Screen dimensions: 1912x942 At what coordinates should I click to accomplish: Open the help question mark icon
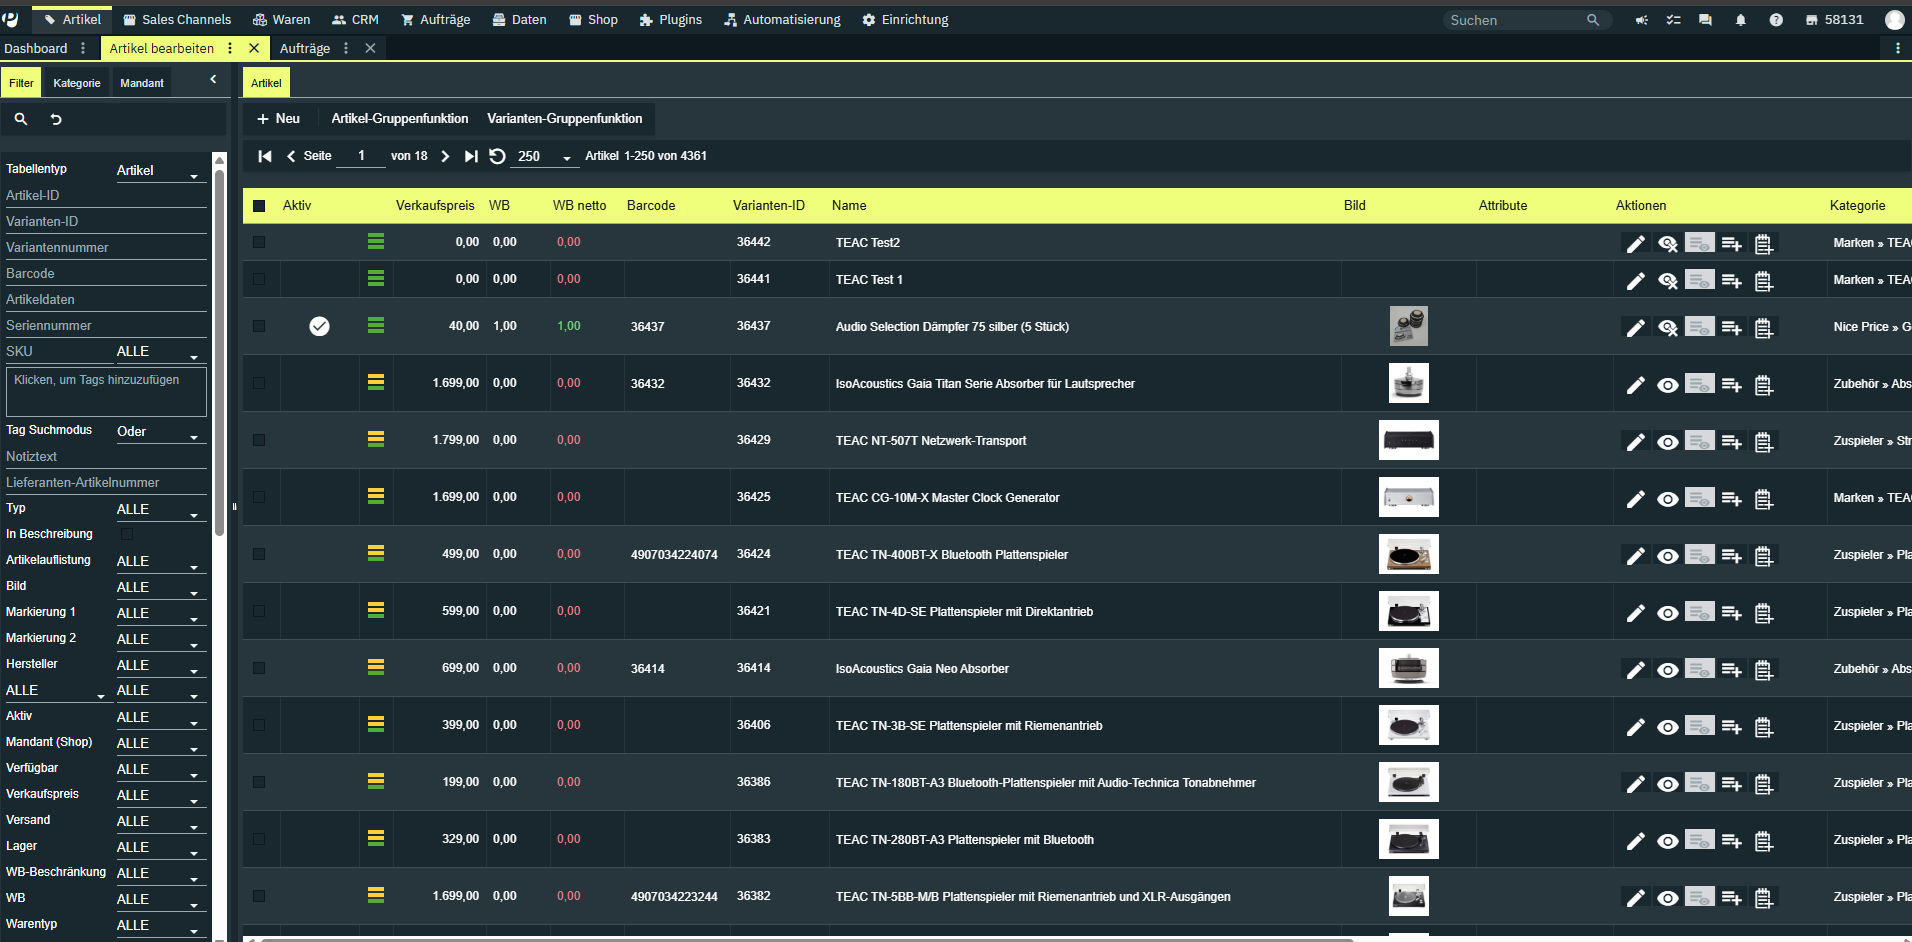(1775, 20)
